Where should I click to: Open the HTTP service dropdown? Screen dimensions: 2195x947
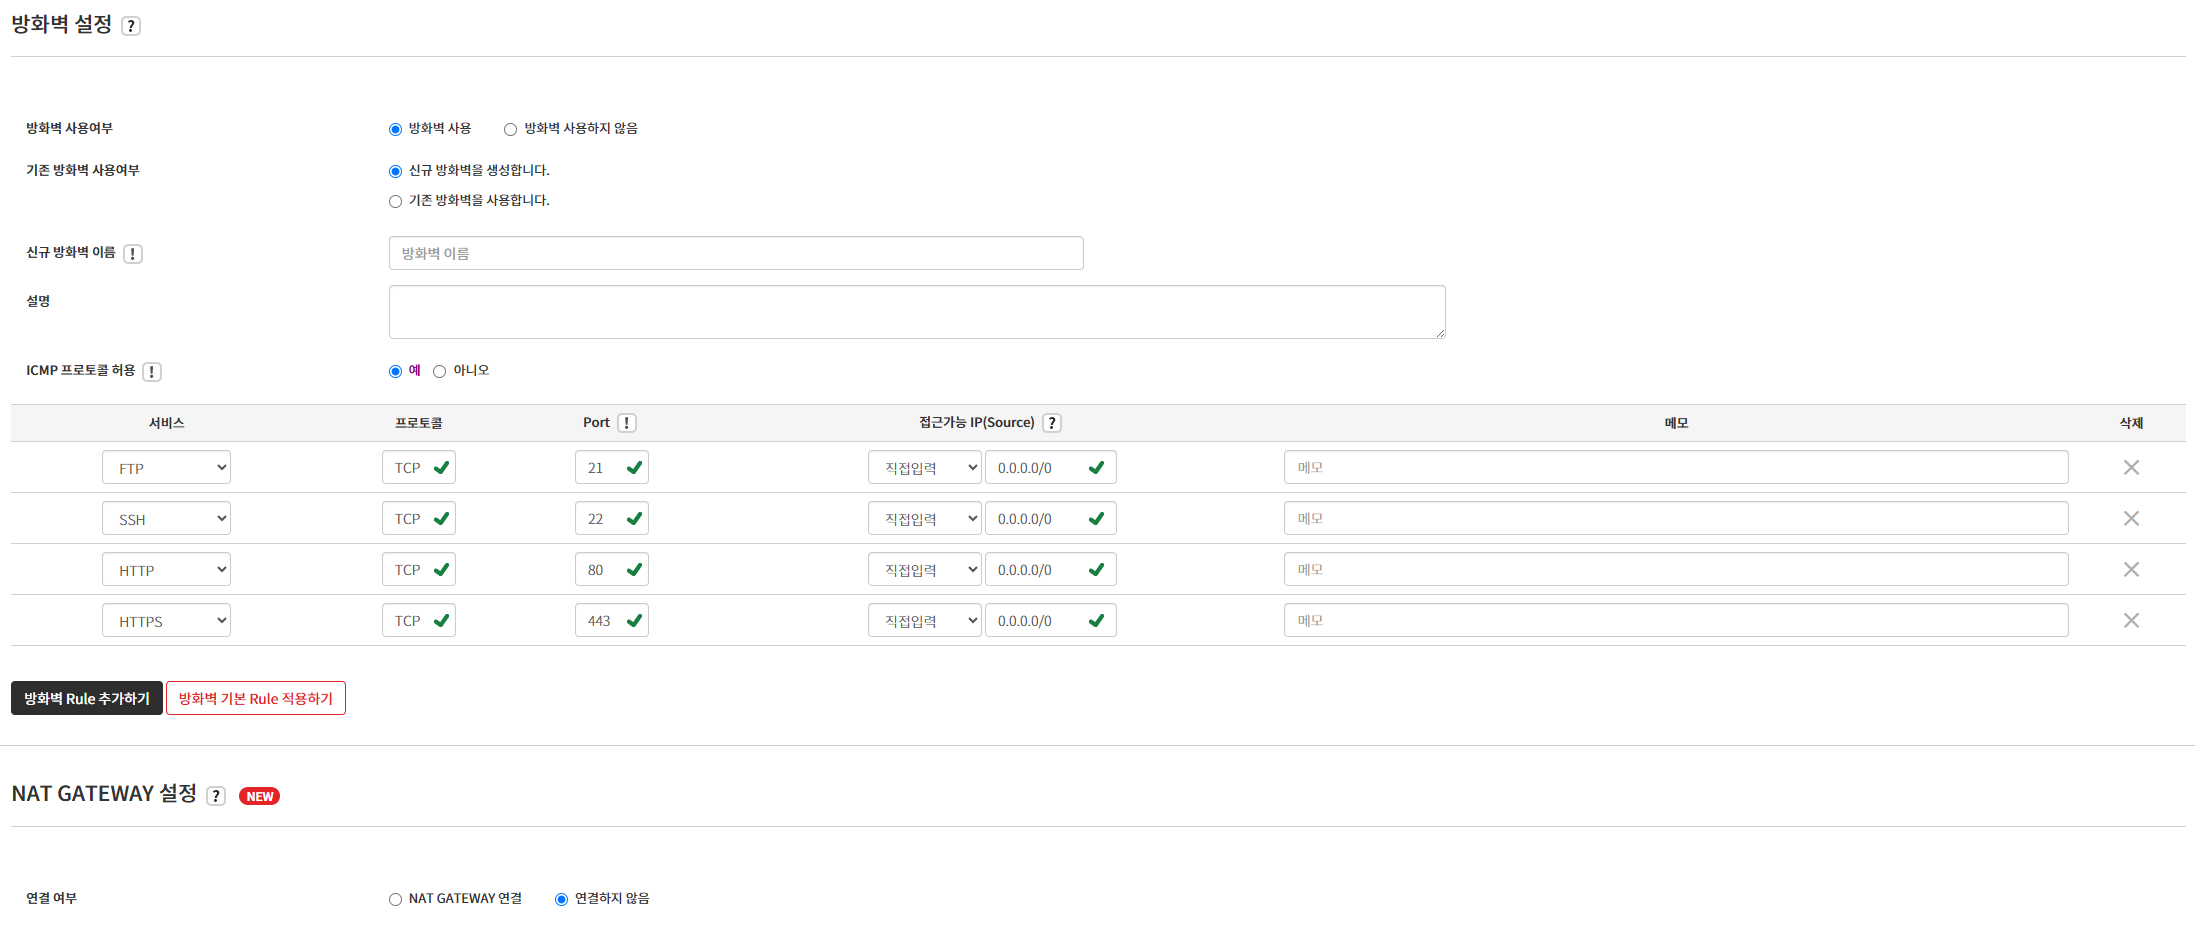coord(166,569)
